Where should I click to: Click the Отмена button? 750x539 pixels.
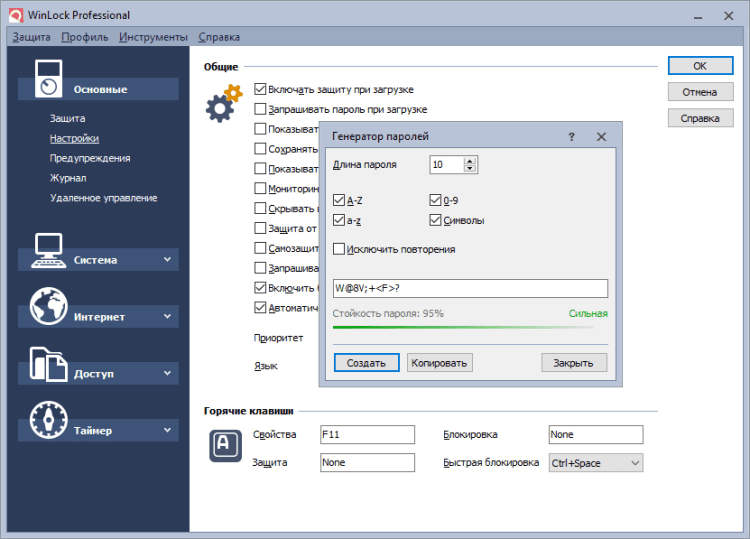pyautogui.click(x=700, y=92)
